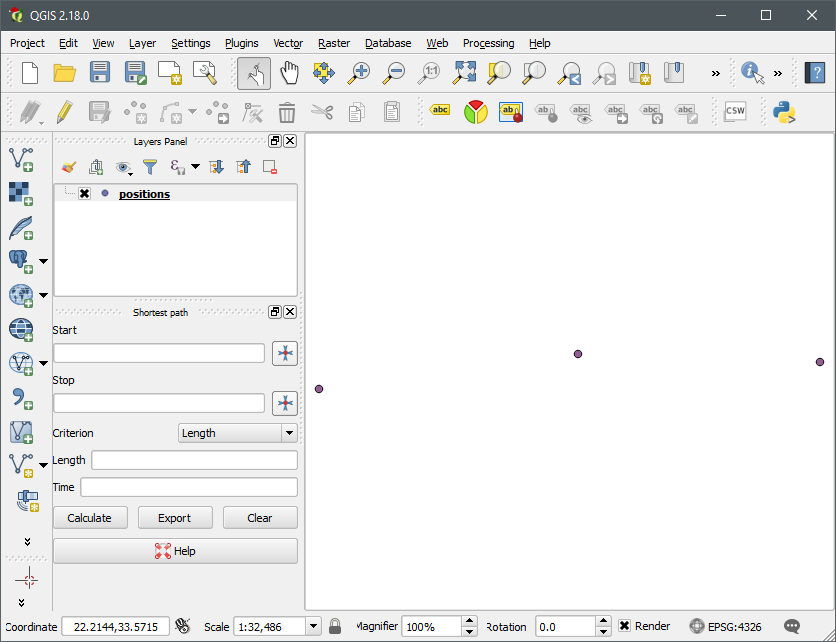Open the Layer Labeling Options abc icon
This screenshot has height=642, width=836.
[440, 111]
